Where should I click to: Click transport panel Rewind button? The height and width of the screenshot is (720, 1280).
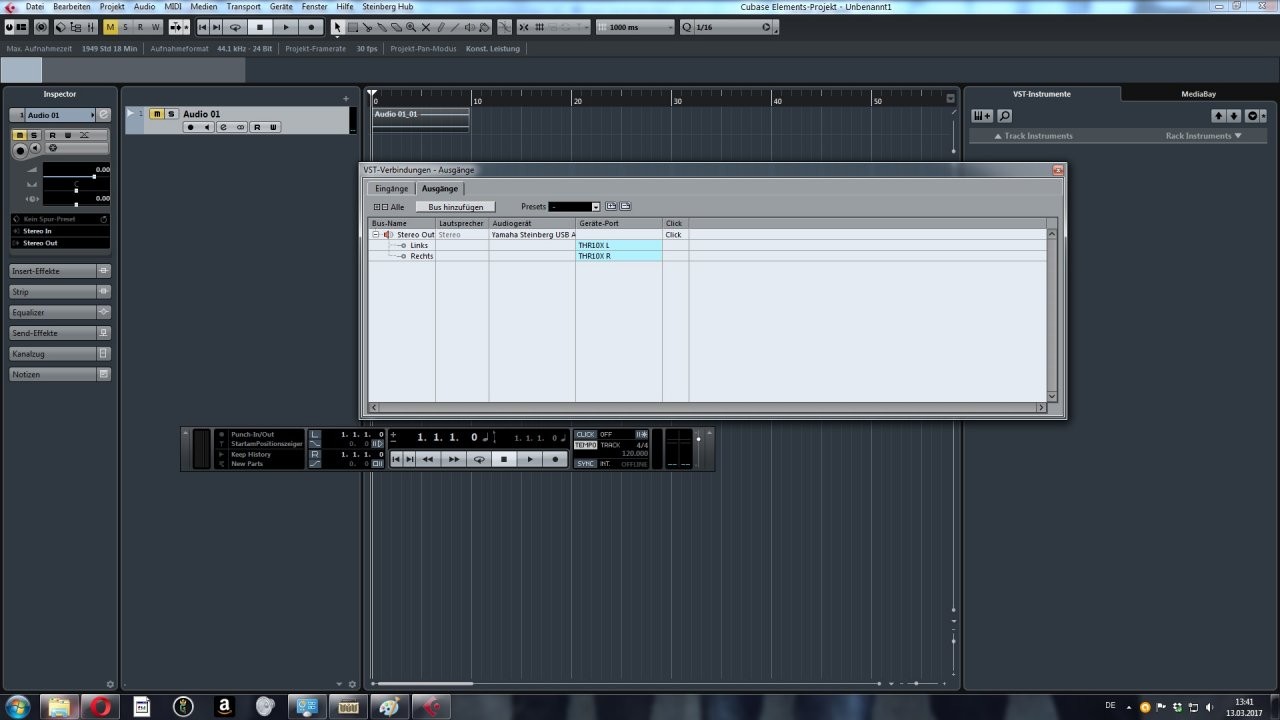click(x=428, y=459)
